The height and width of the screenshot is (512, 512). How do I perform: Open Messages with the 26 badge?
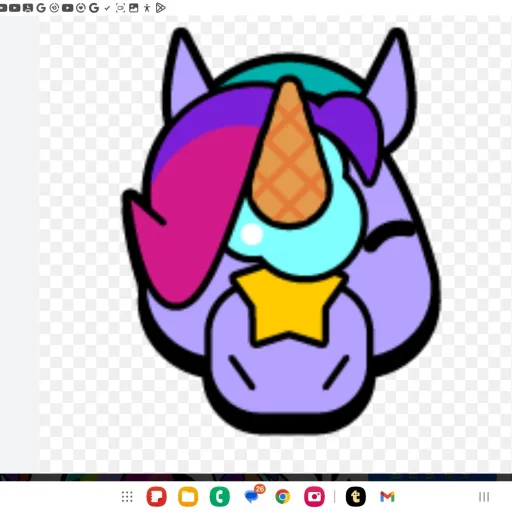[x=252, y=495]
